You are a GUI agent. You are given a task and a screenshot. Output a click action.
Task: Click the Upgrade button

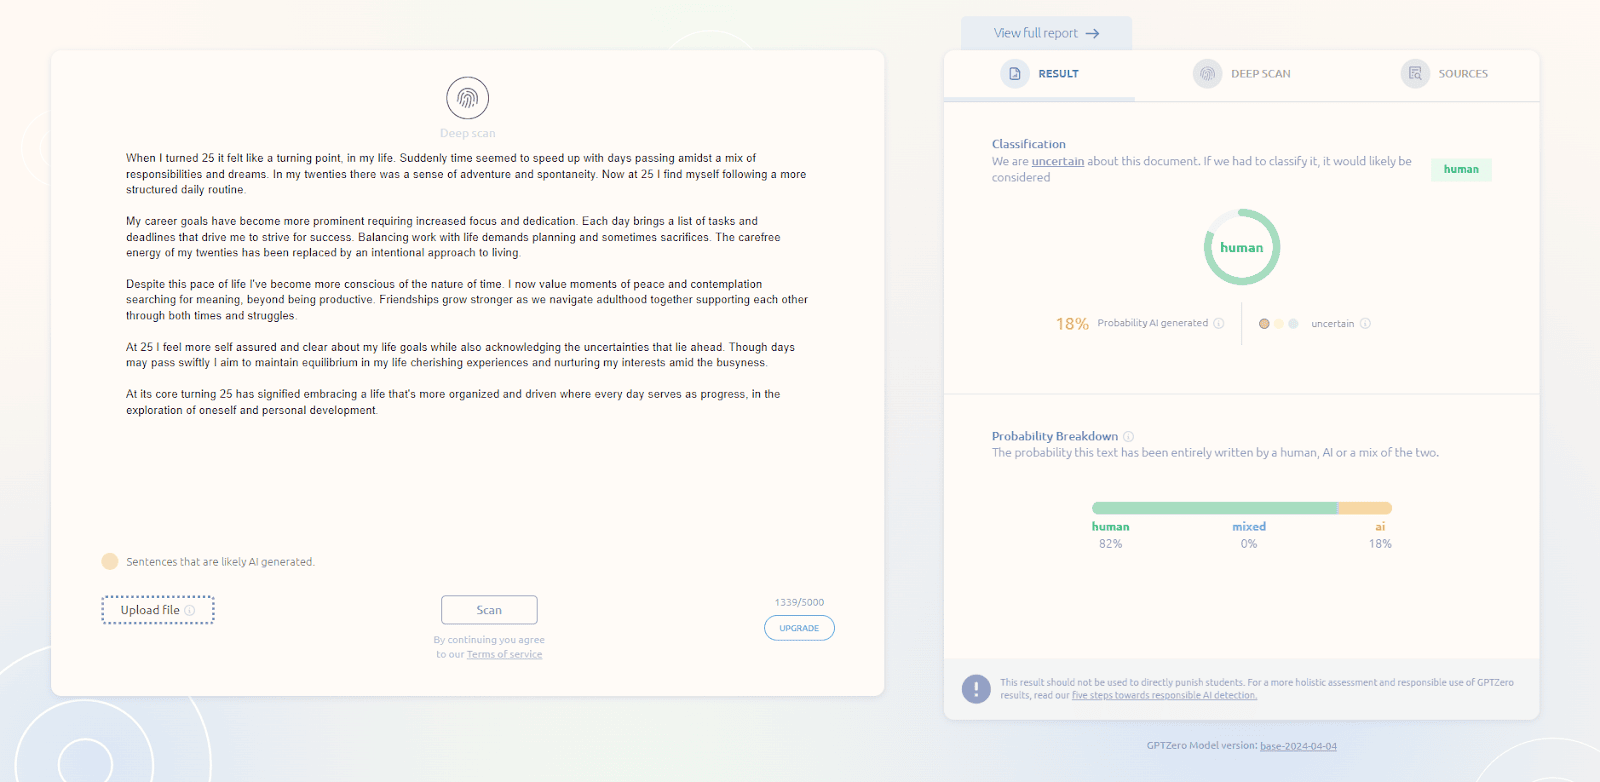[799, 628]
